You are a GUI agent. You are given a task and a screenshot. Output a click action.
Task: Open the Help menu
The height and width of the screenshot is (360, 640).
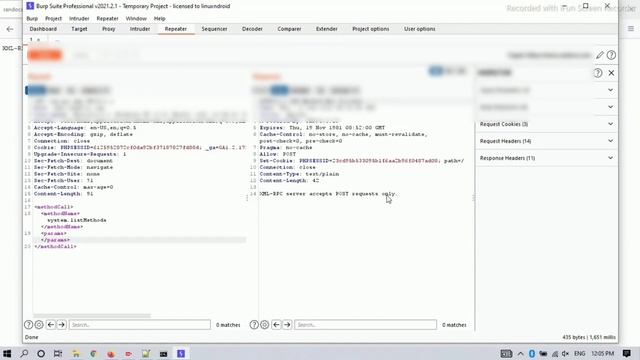[x=160, y=18]
